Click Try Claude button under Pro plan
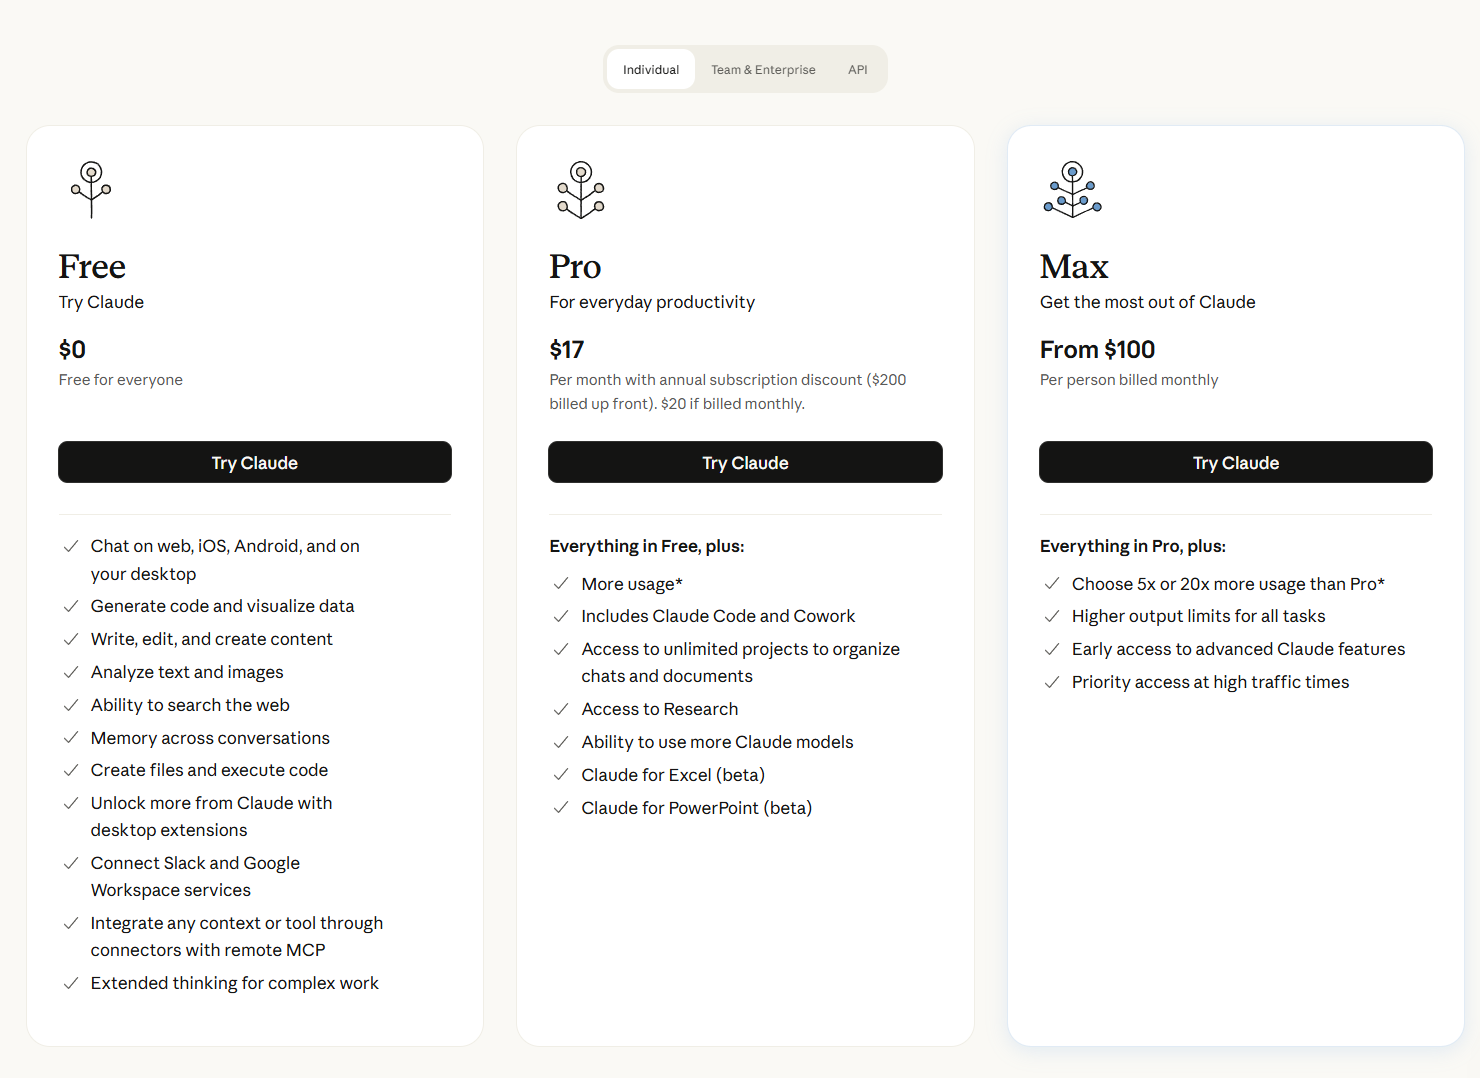 click(745, 462)
